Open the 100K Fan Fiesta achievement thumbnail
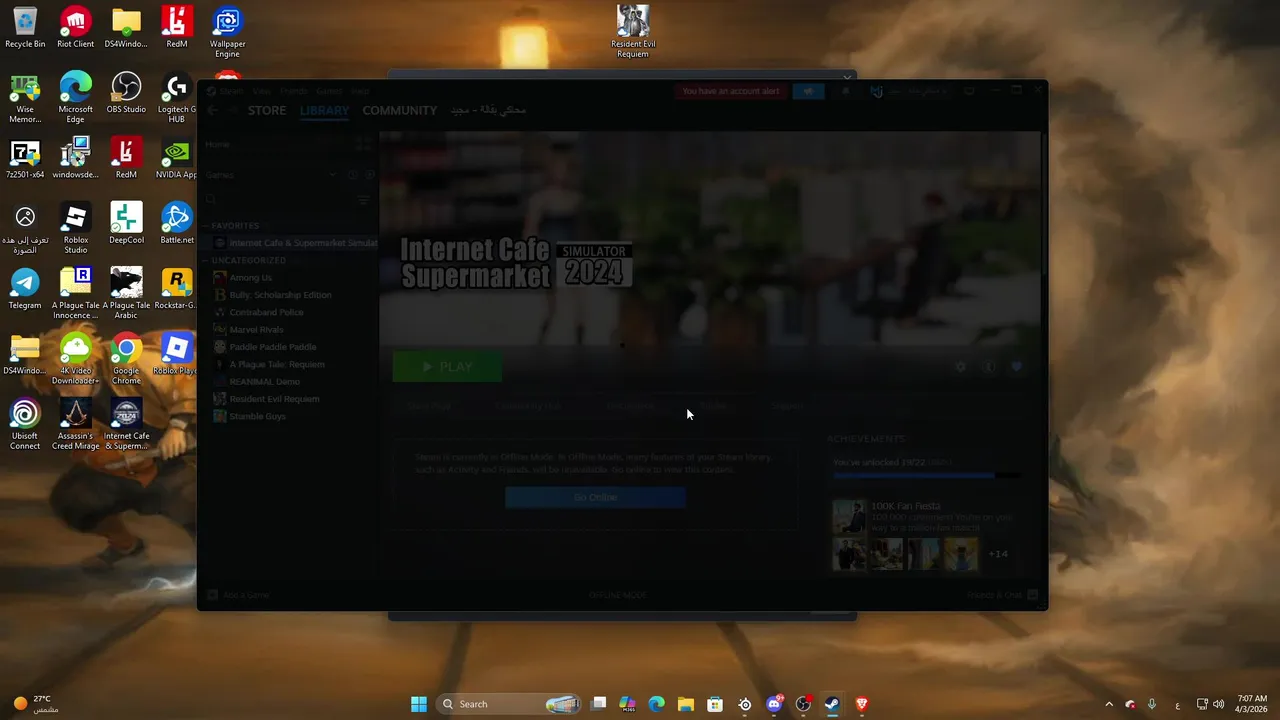This screenshot has width=1280, height=720. (x=849, y=516)
